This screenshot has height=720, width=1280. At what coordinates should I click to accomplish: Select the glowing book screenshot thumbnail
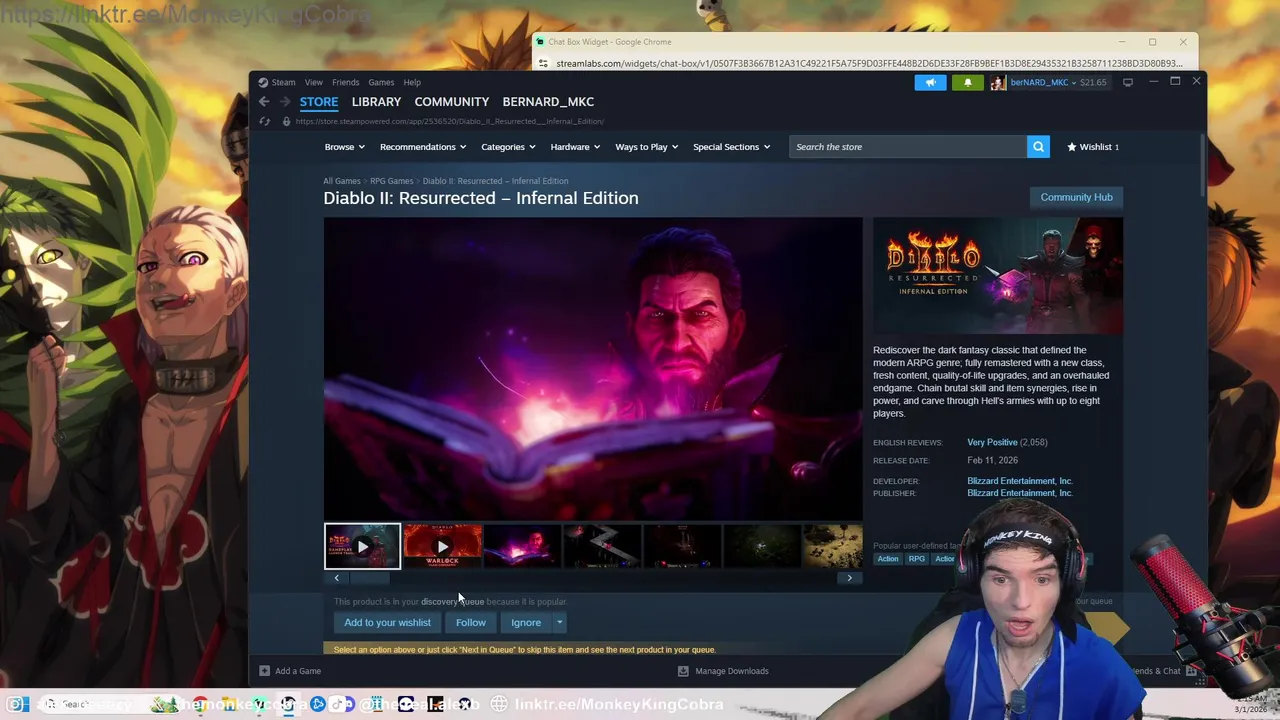tap(522, 546)
